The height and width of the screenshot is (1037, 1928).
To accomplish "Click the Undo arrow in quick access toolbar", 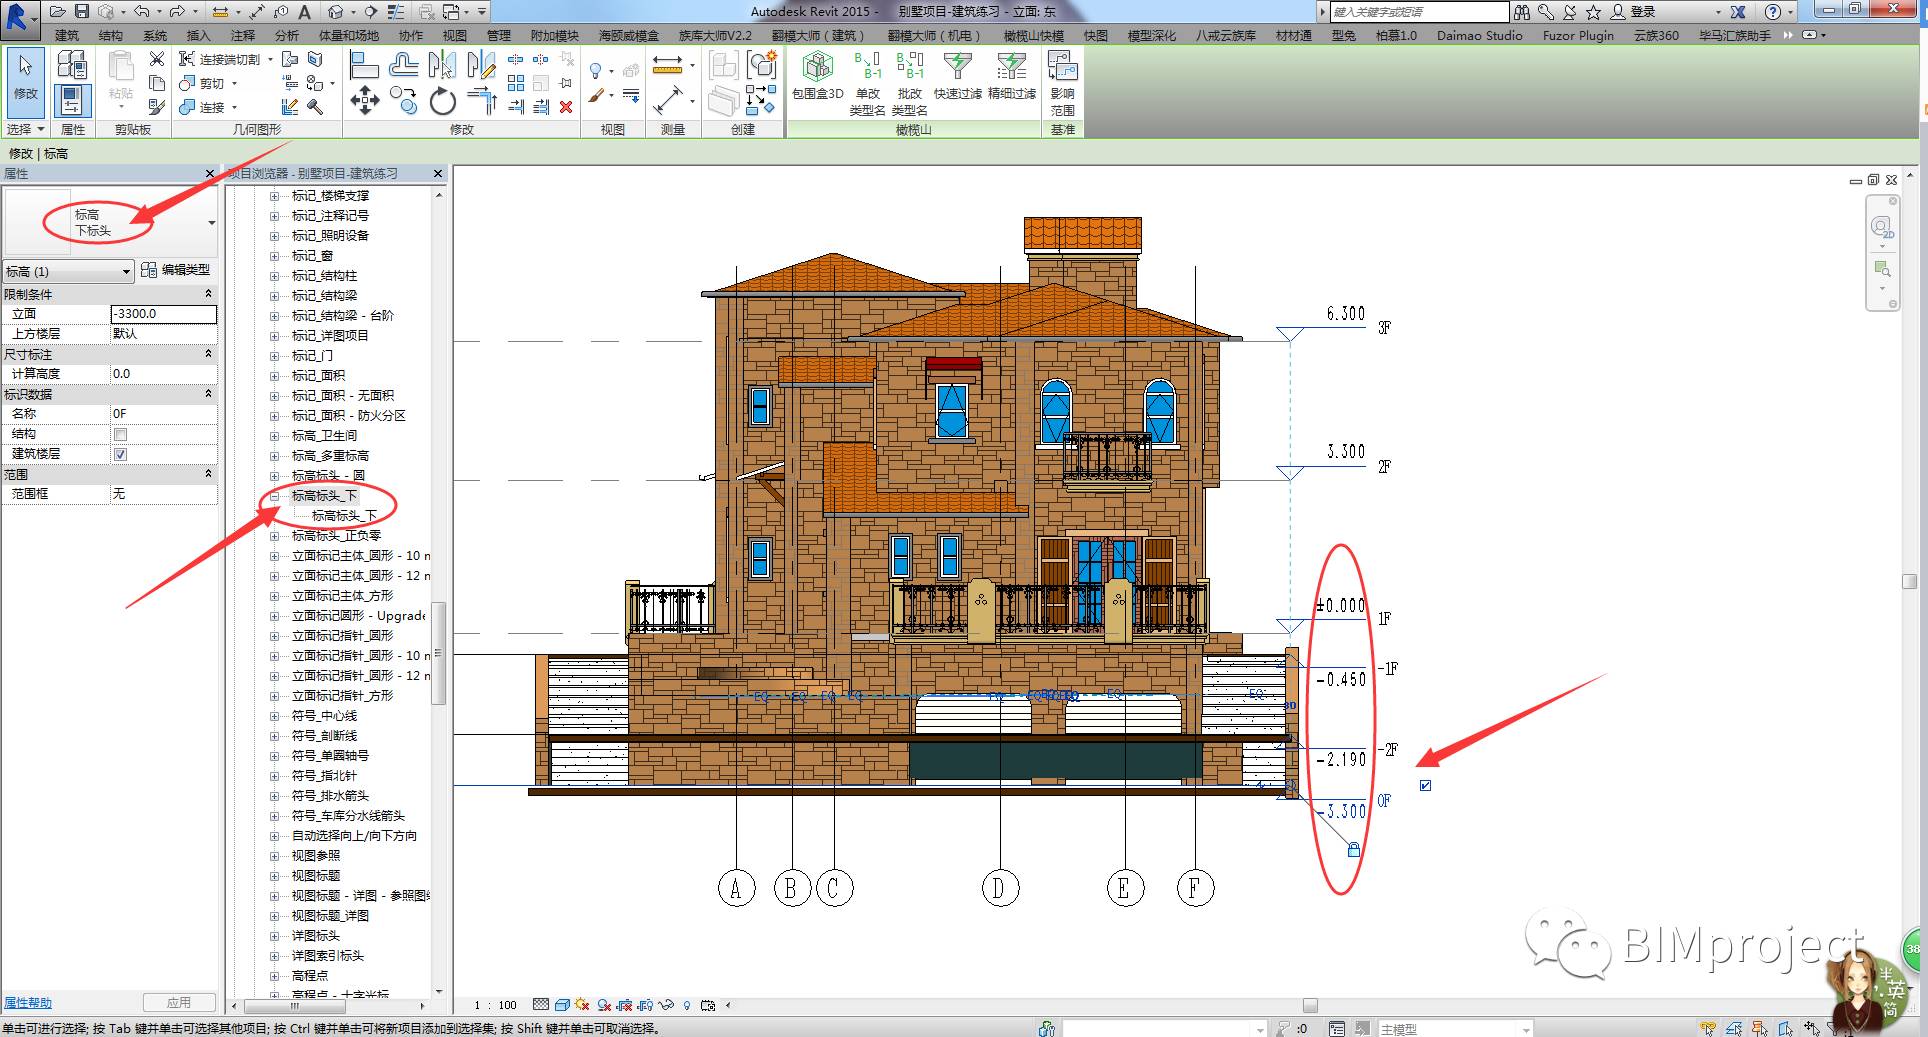I will (141, 12).
